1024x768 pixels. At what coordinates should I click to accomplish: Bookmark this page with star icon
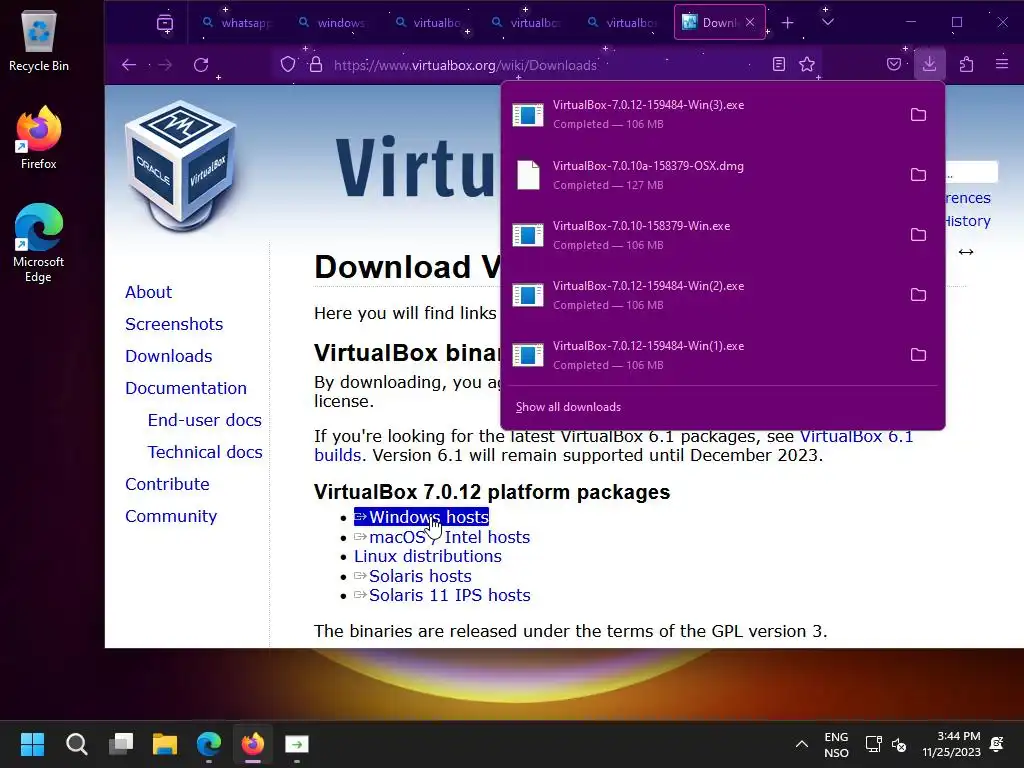point(807,64)
